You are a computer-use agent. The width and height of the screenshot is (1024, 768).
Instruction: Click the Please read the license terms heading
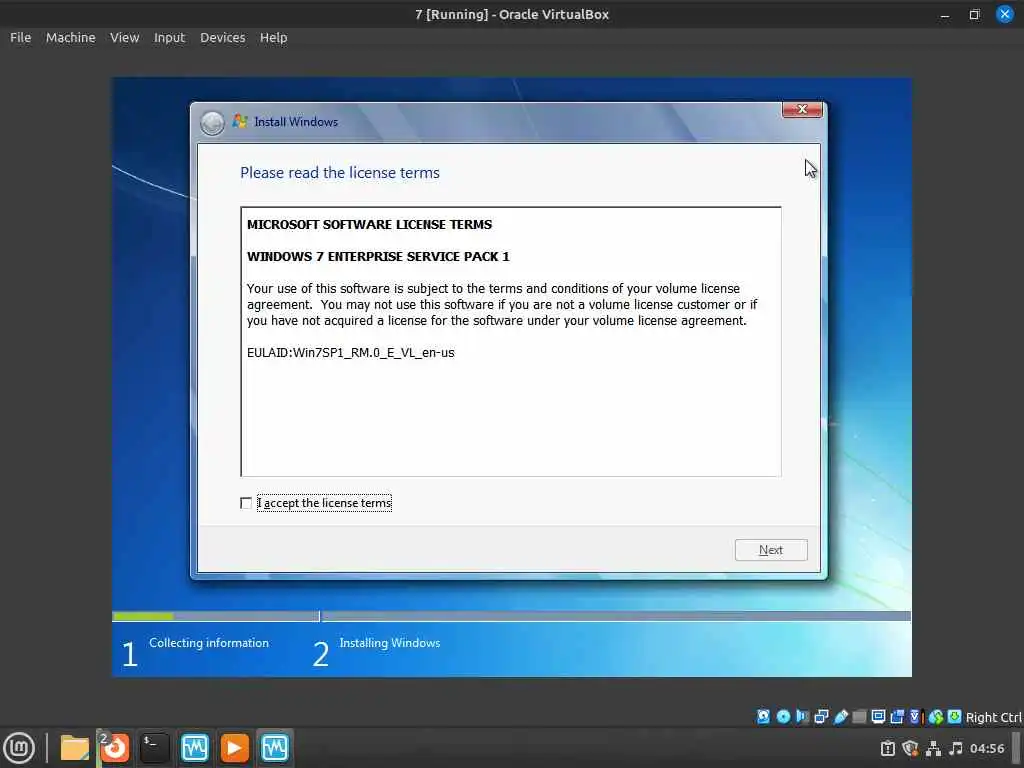pos(340,173)
